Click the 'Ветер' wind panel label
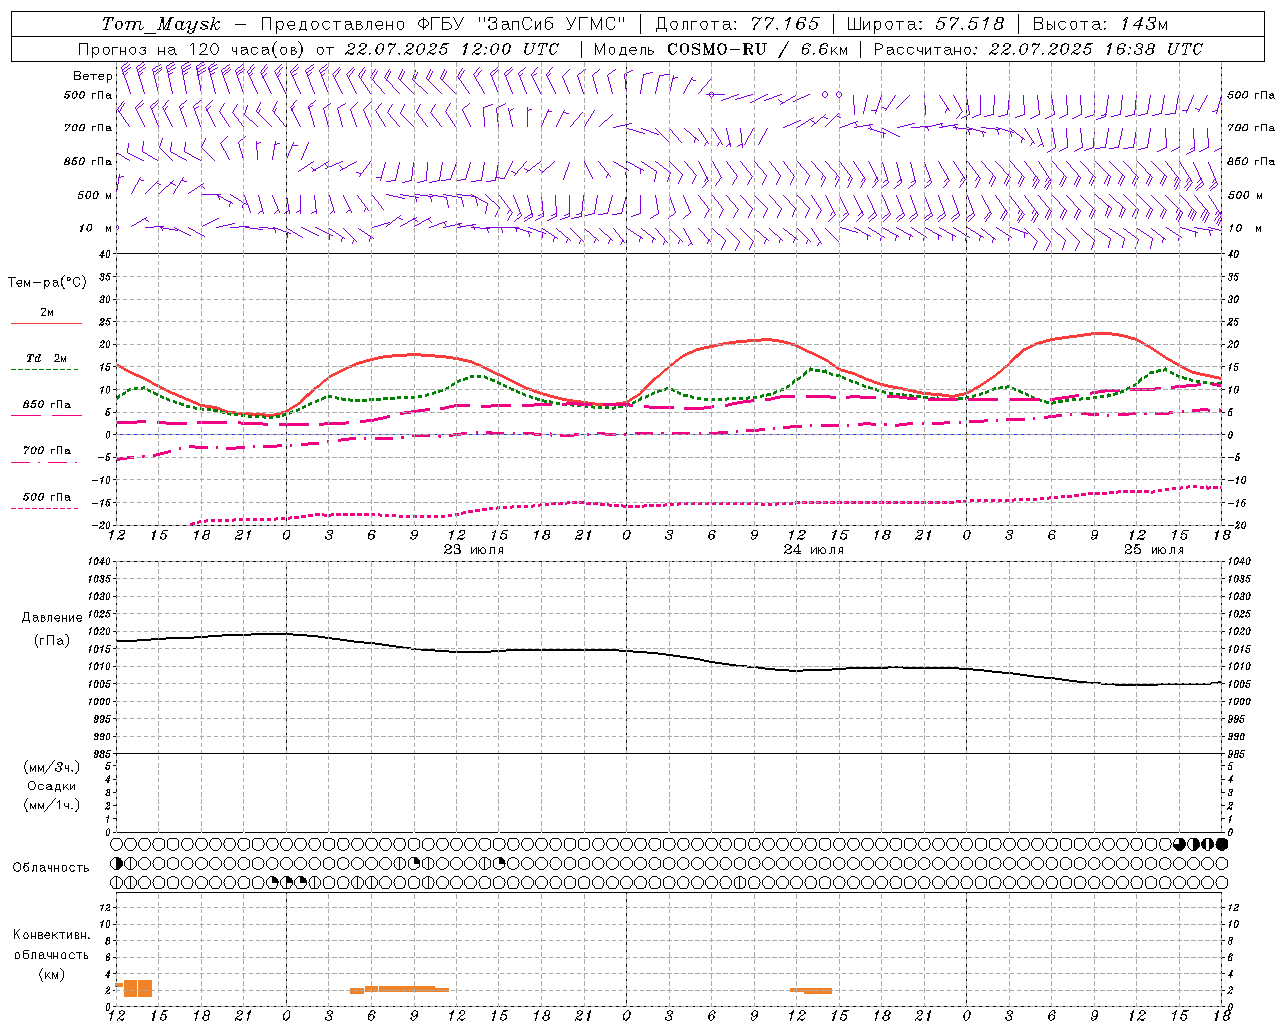Image resolution: width=1280 pixels, height=1024 pixels. pyautogui.click(x=92, y=76)
